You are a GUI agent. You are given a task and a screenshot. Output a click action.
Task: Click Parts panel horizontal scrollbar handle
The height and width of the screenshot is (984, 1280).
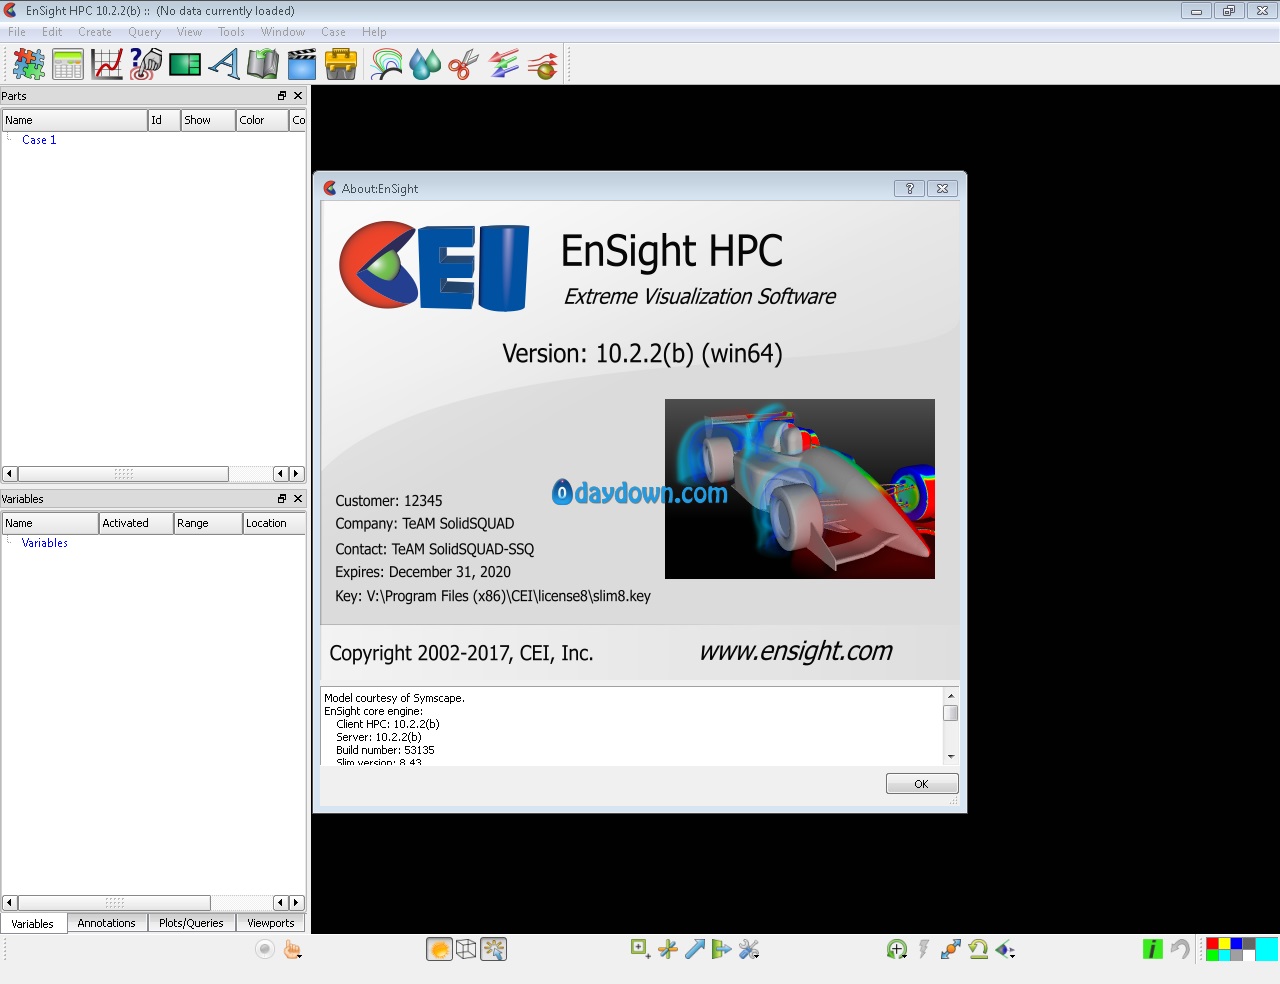click(123, 474)
